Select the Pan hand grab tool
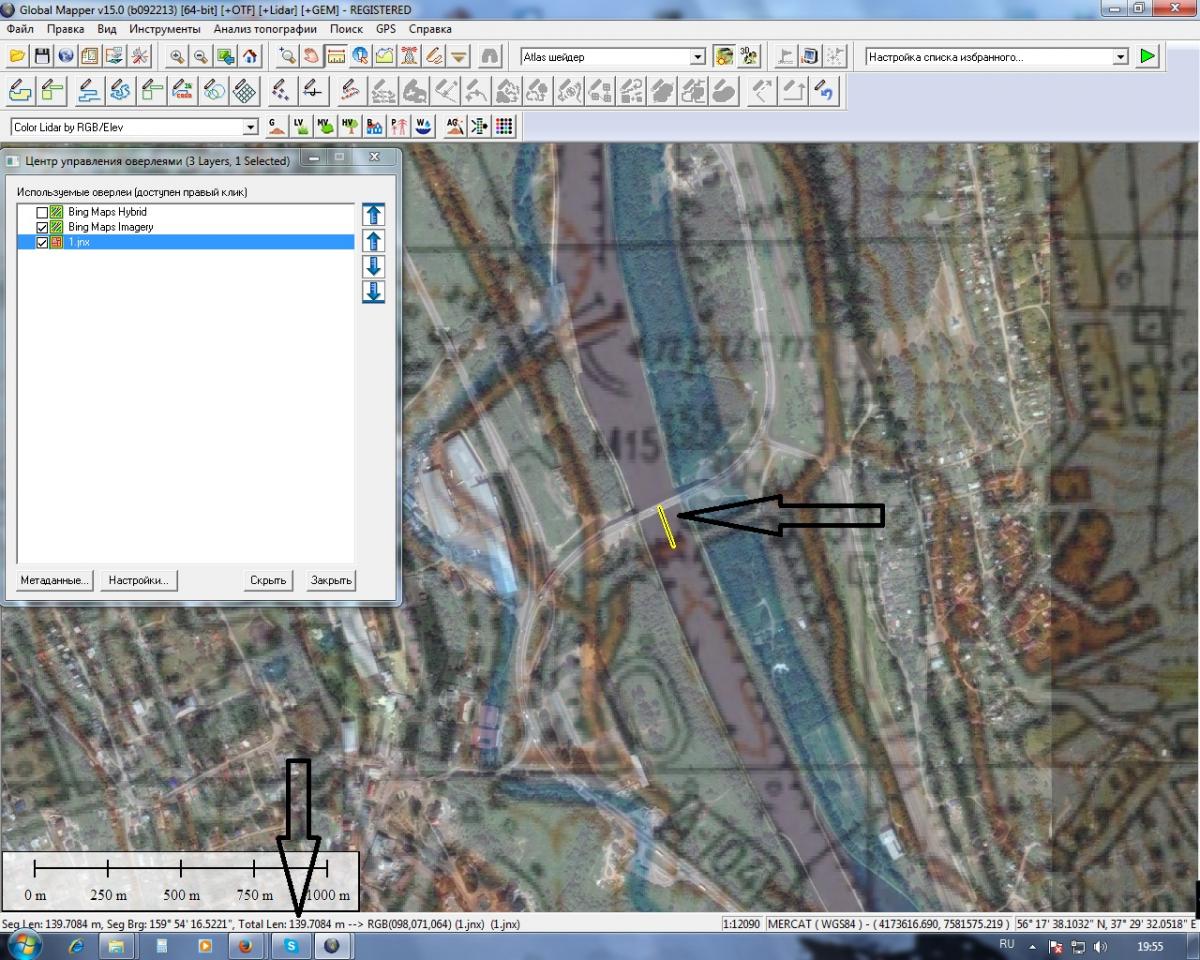Viewport: 1200px width, 960px height. pyautogui.click(x=312, y=57)
